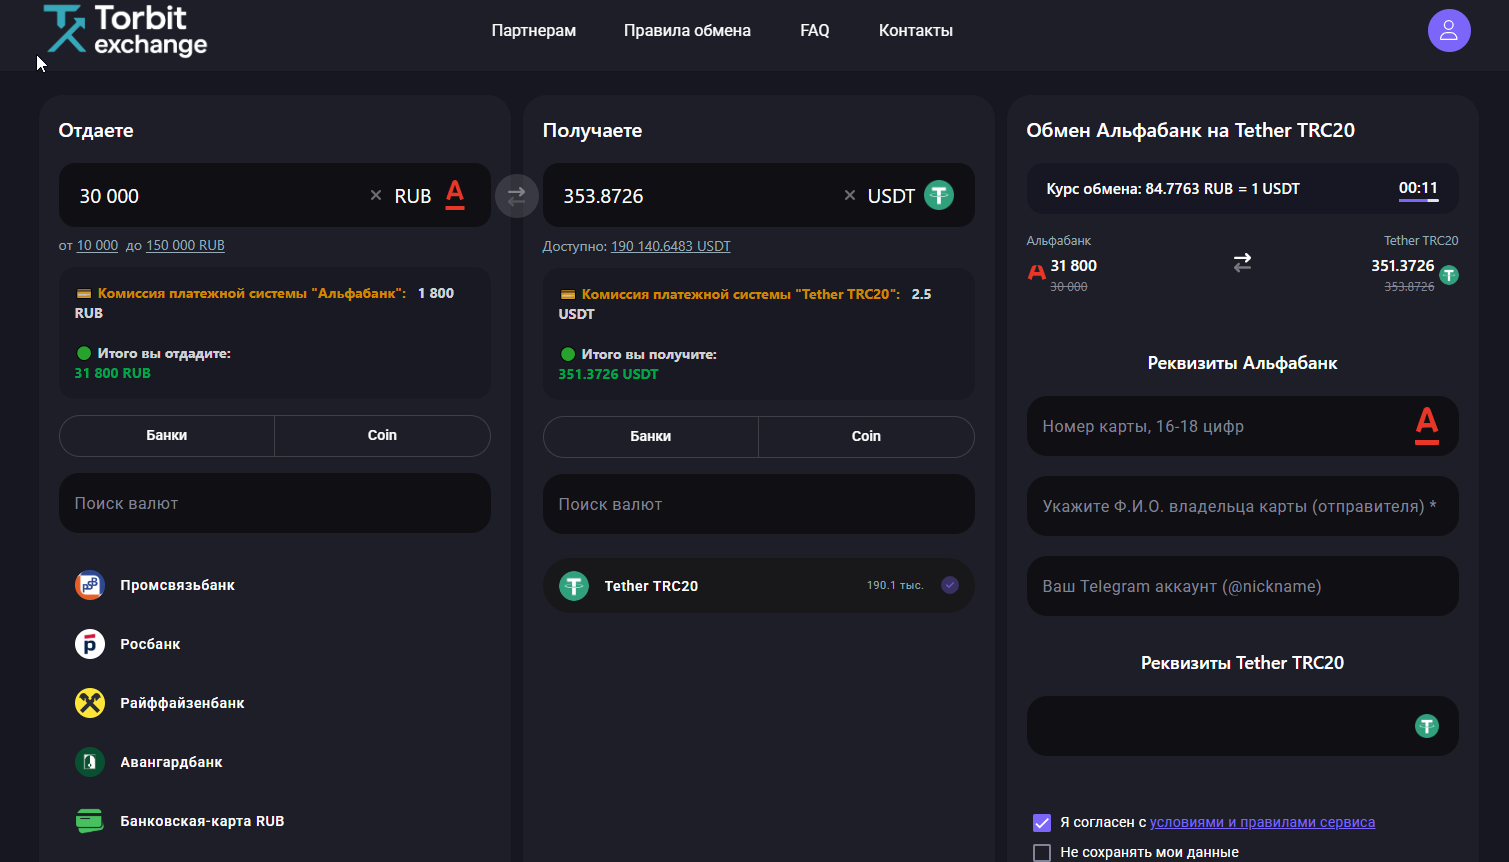Clear the 353.8726 USDT amount with X

(850, 196)
